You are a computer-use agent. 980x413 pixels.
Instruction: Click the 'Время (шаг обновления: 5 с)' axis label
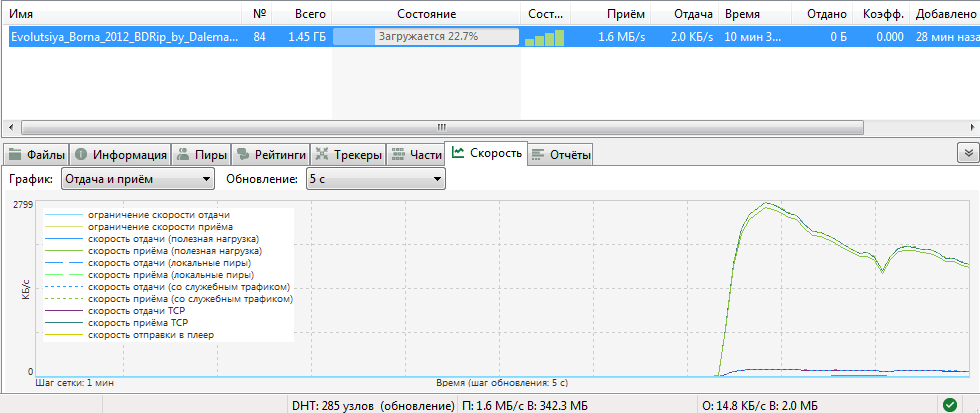(502, 382)
